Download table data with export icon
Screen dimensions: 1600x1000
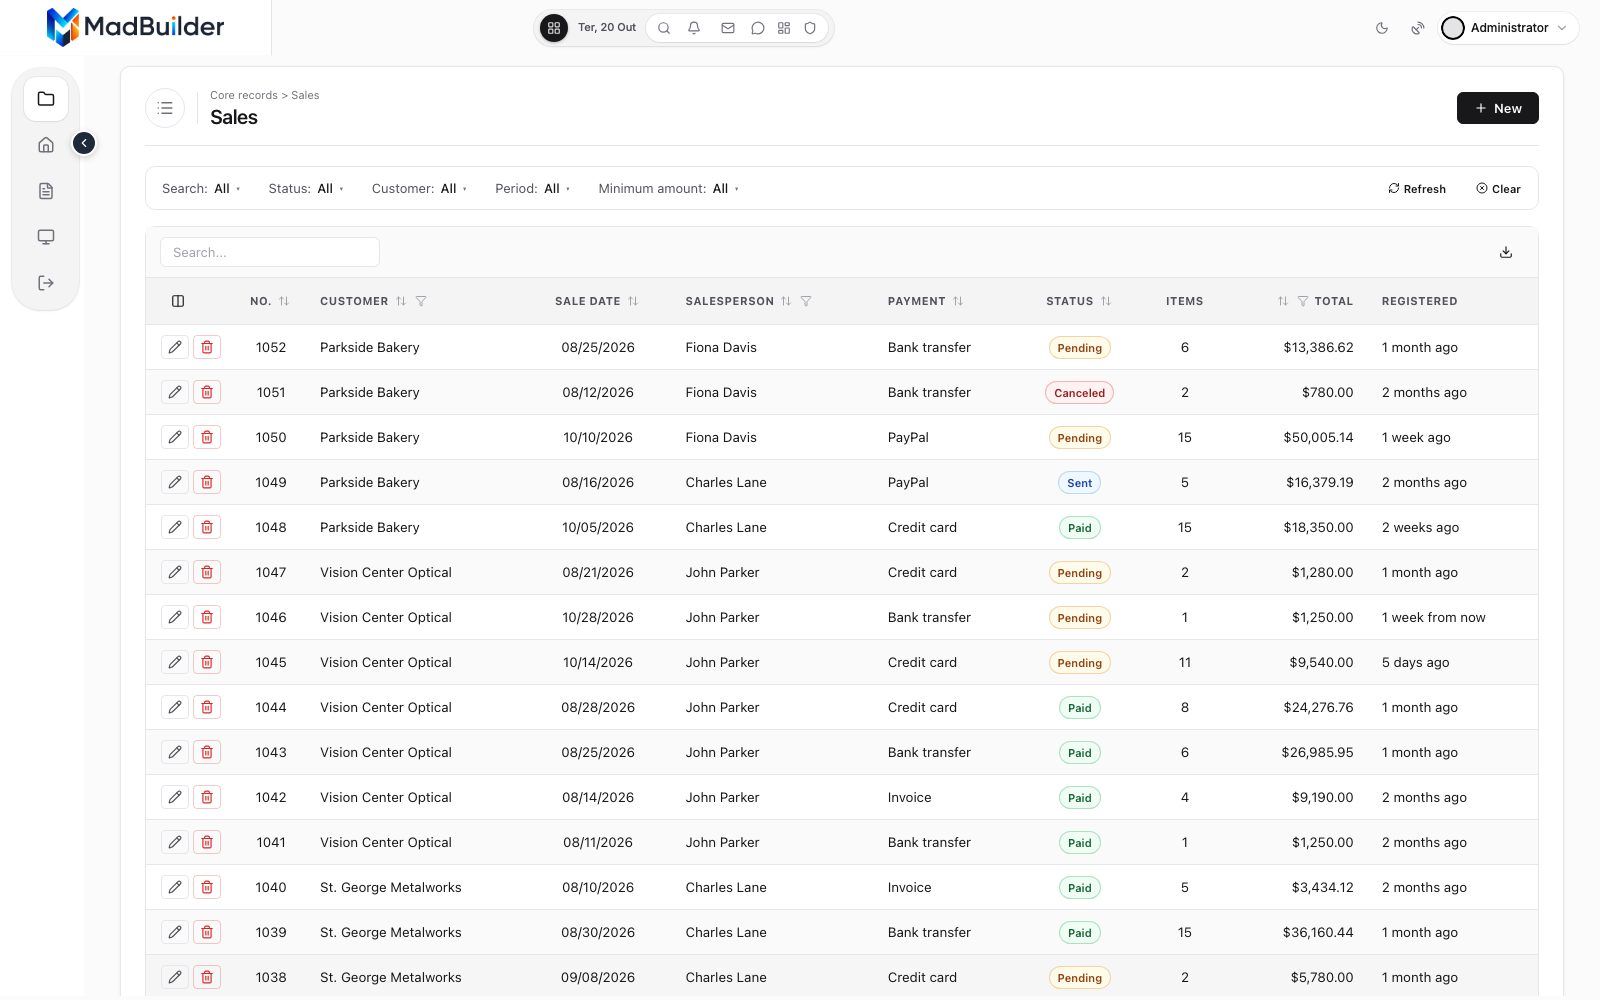tap(1506, 252)
